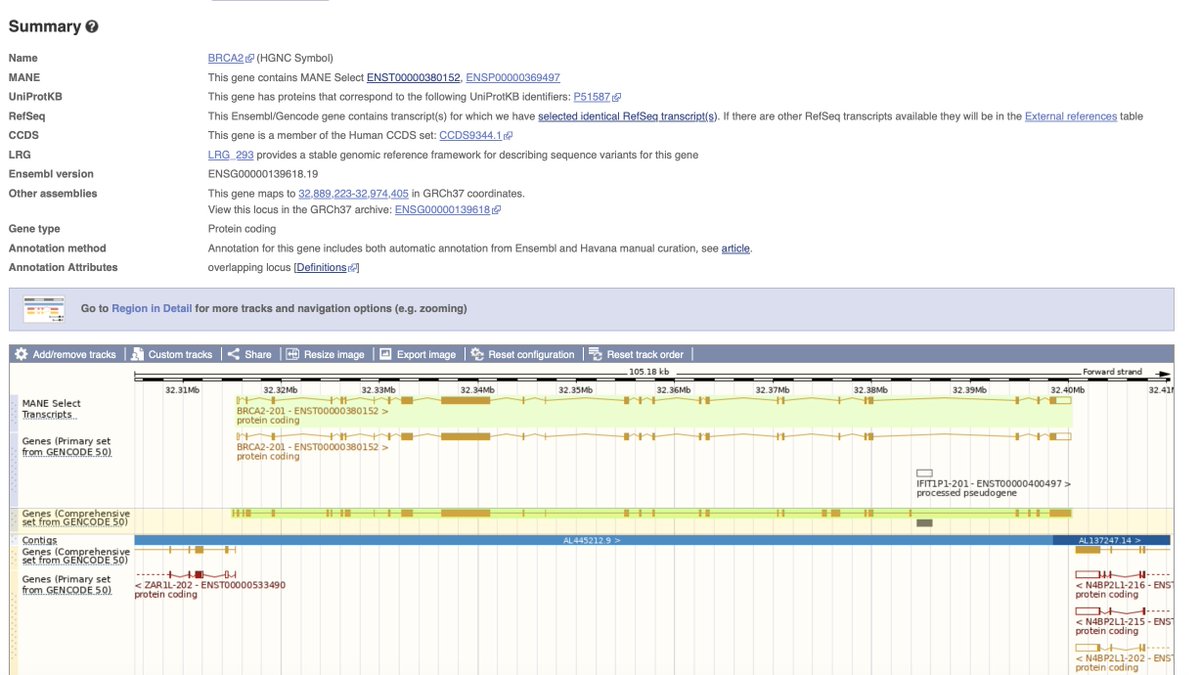
Task: Click the highlighted Genes Comprehensive set track label
Action: pos(76,518)
